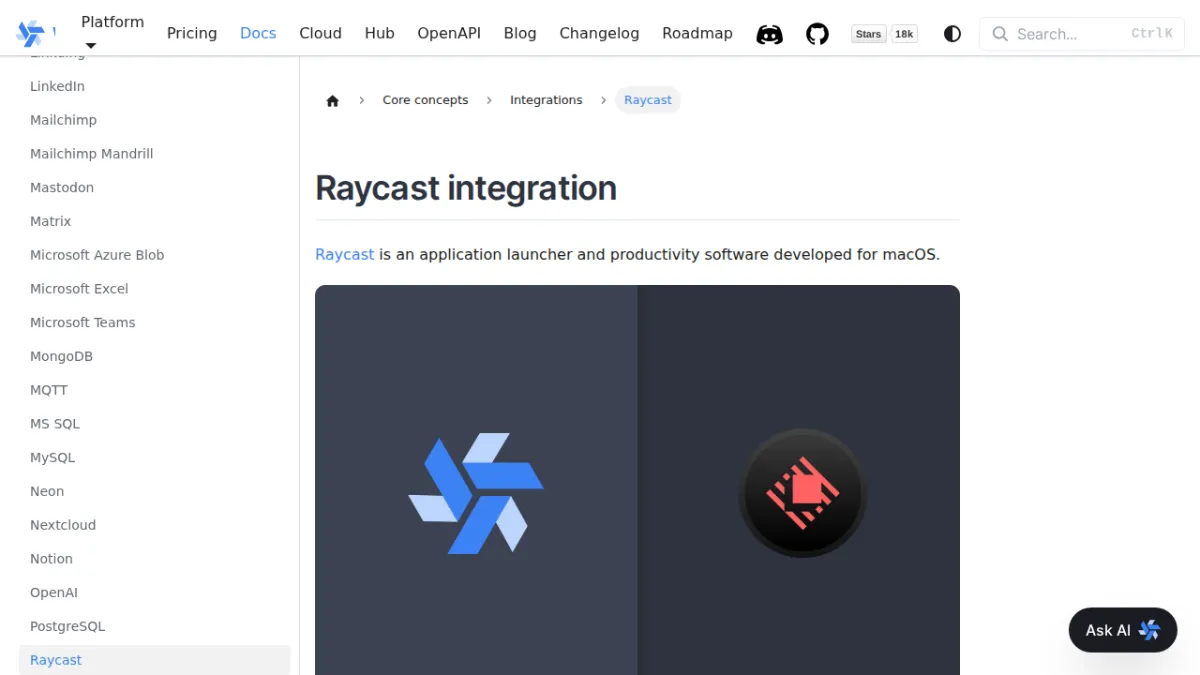Viewport: 1200px width, 675px height.
Task: Click Core concepts breadcrumb
Action: 425,100
